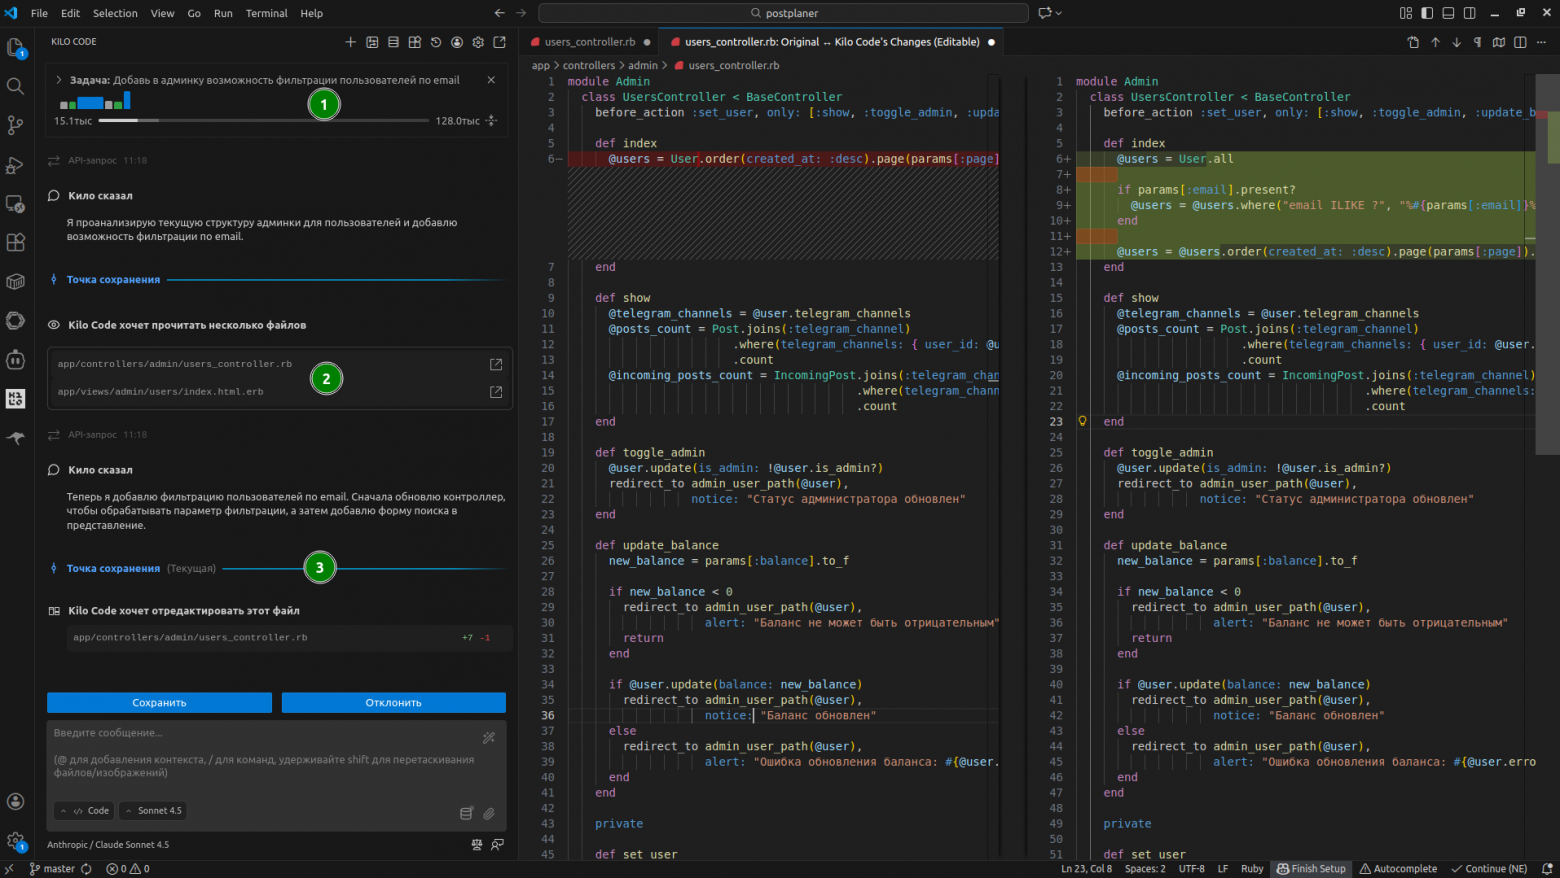Open Source Control icon in activity bar
The height and width of the screenshot is (878, 1560).
click(16, 125)
